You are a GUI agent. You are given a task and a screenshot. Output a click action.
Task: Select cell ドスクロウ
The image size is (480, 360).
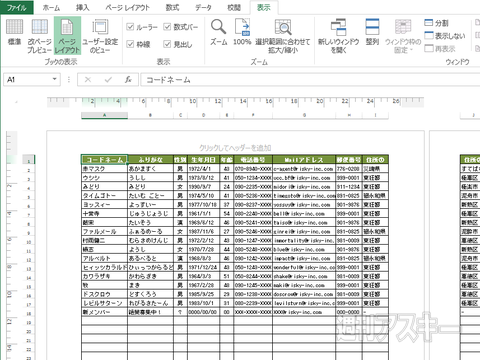coord(104,294)
